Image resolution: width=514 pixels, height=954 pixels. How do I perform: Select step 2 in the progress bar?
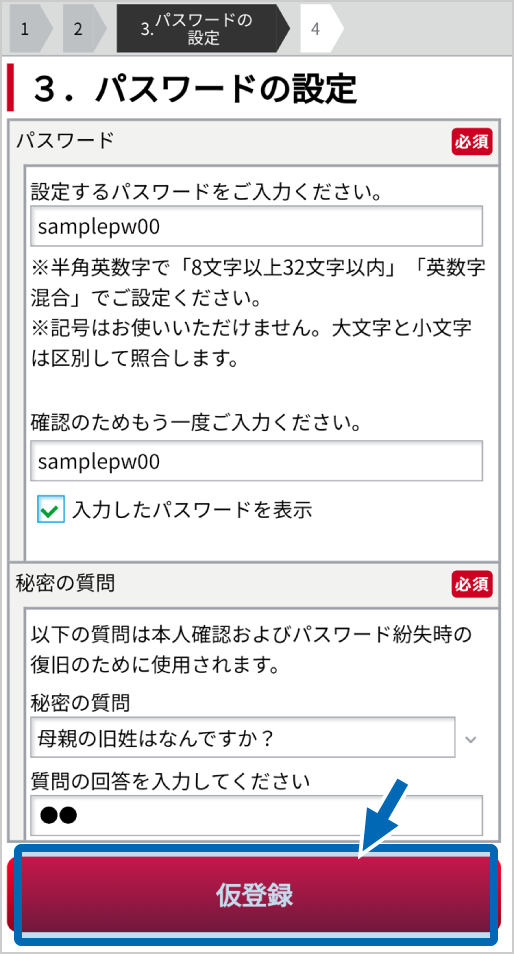pos(80,29)
